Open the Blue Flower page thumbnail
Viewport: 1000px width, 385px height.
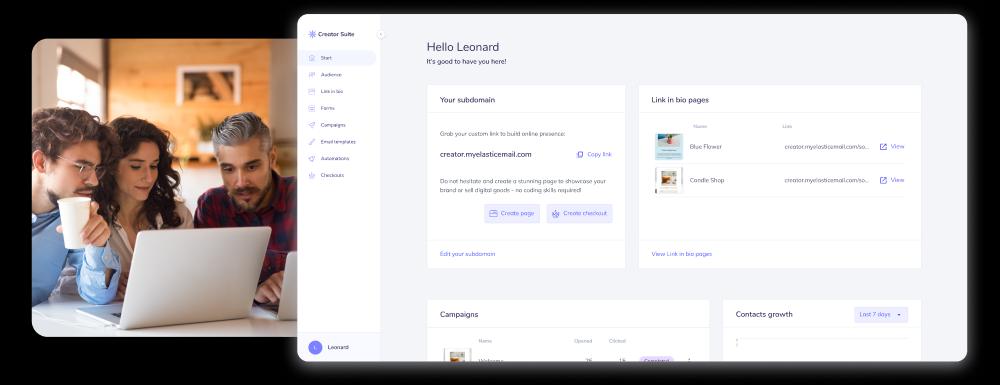(668, 147)
